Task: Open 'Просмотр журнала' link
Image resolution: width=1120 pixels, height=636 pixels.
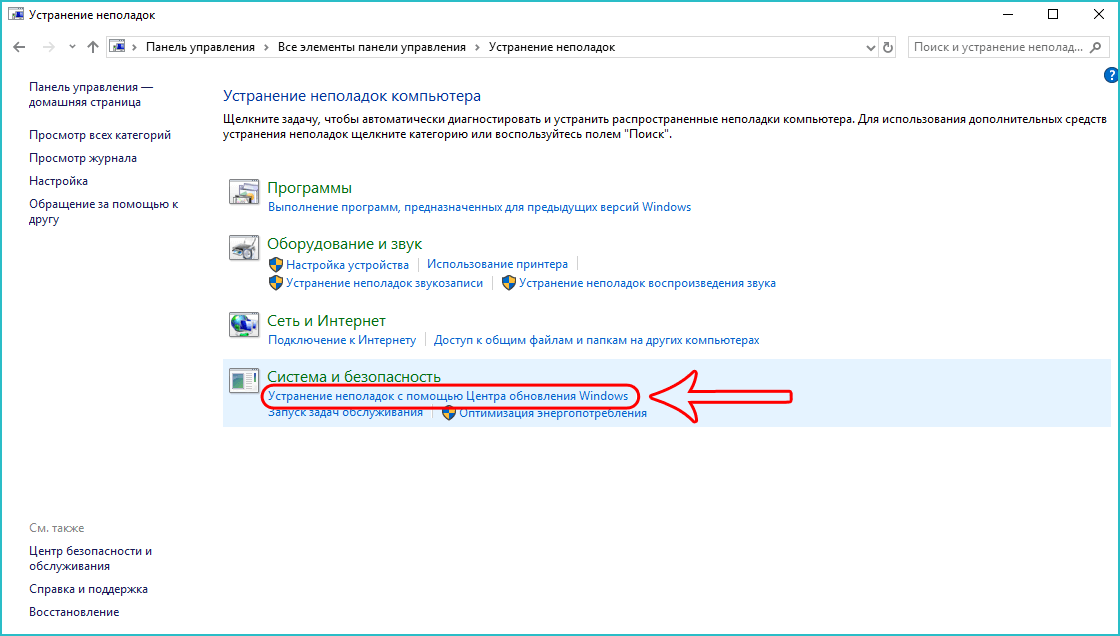Action: pyautogui.click(x=83, y=158)
